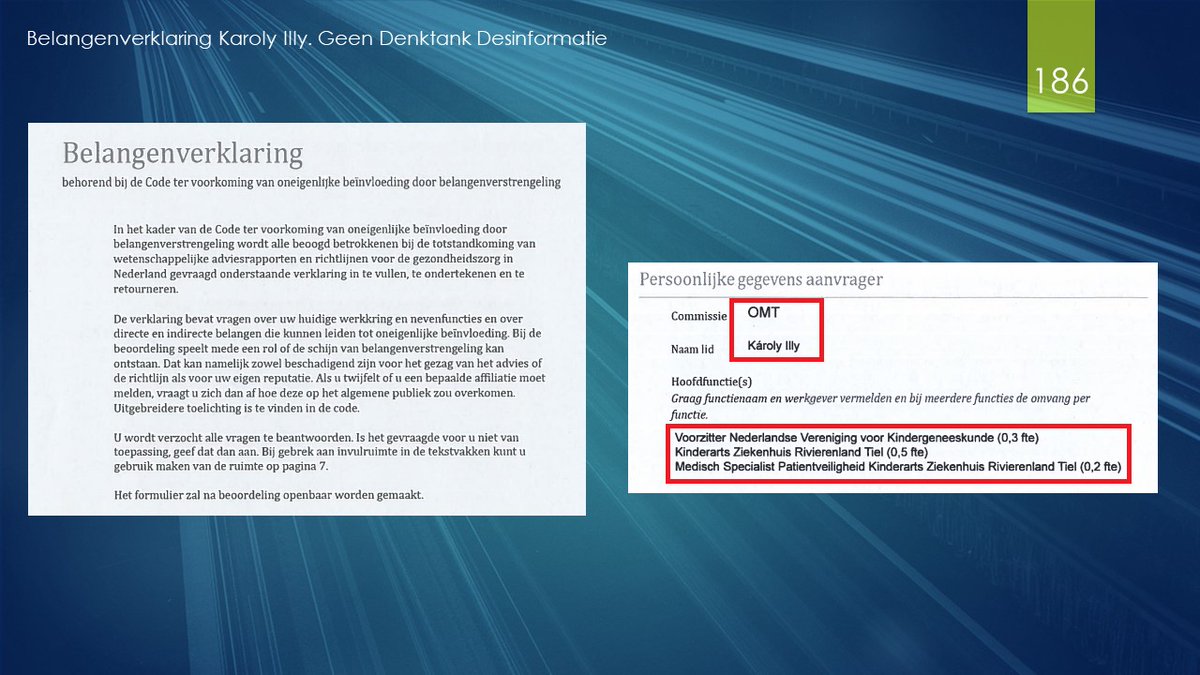This screenshot has width=1200, height=675.
Task: Click the Voorzitter Nederlandse Vereniging voor Kindergeneeskunde line
Action: click(x=858, y=437)
